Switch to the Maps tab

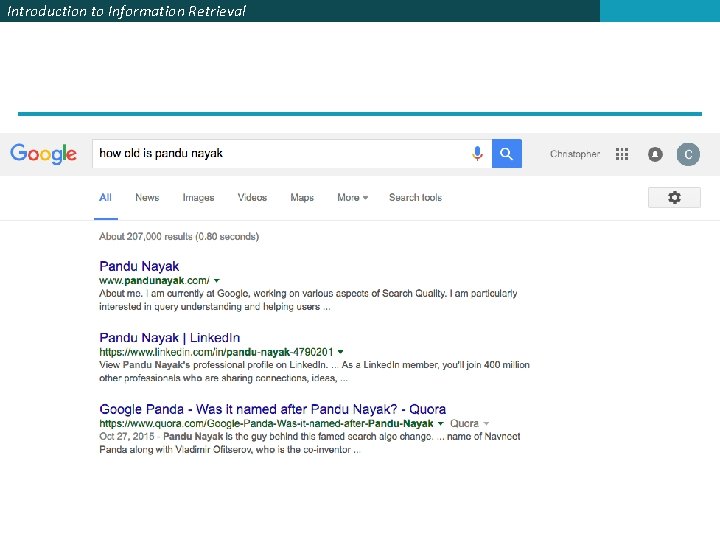(x=302, y=197)
